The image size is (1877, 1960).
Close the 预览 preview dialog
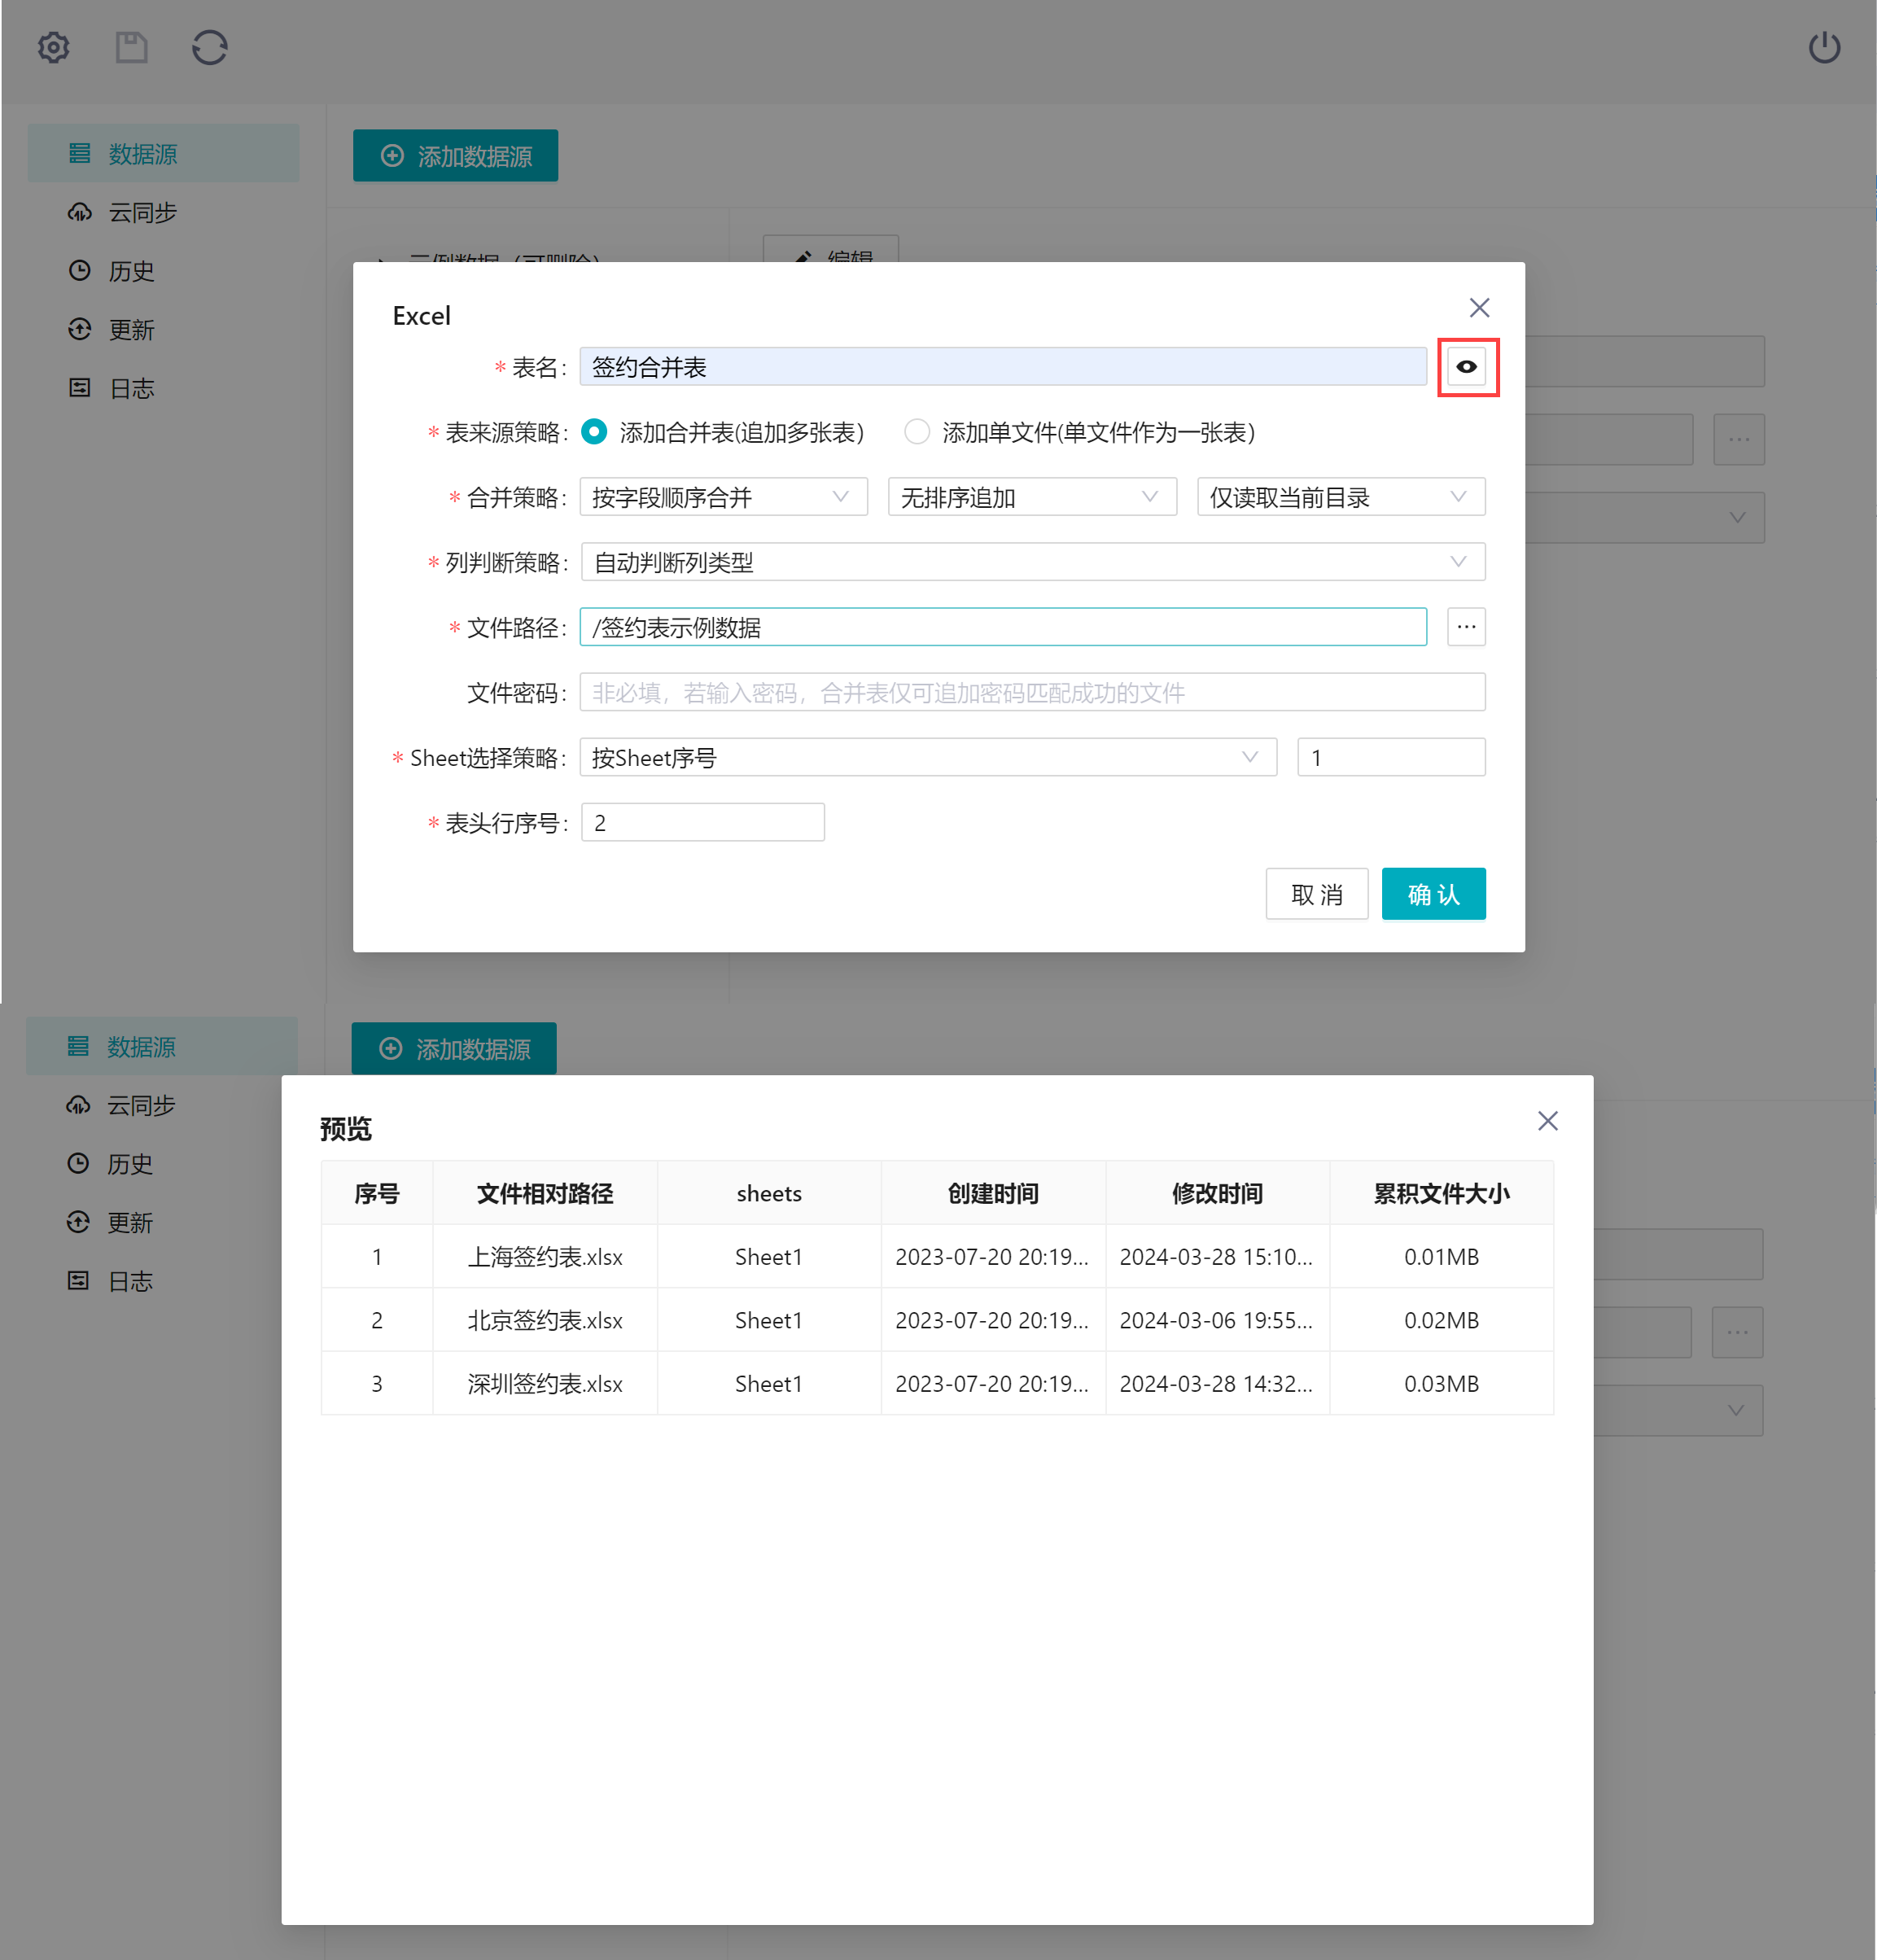(x=1547, y=1121)
